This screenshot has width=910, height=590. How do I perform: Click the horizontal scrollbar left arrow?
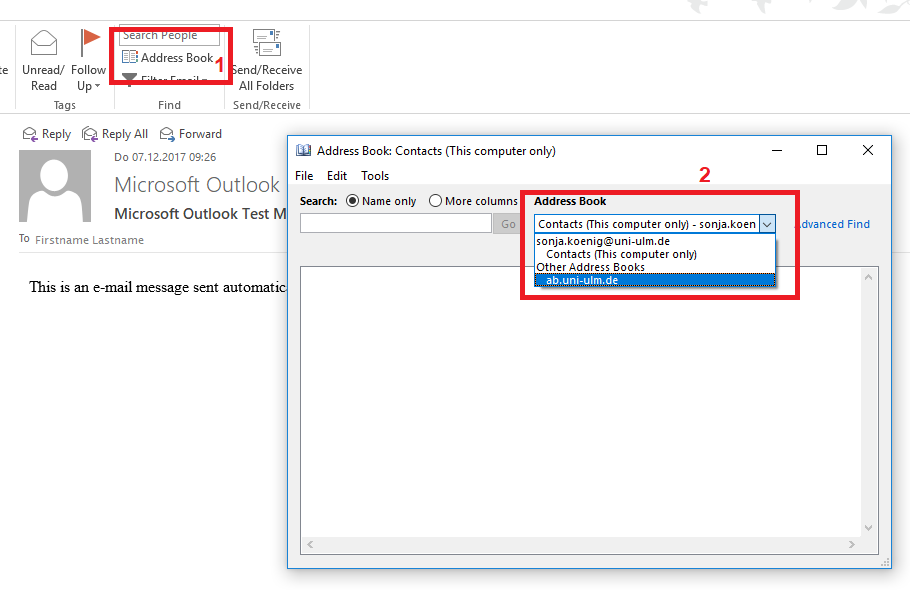click(310, 544)
